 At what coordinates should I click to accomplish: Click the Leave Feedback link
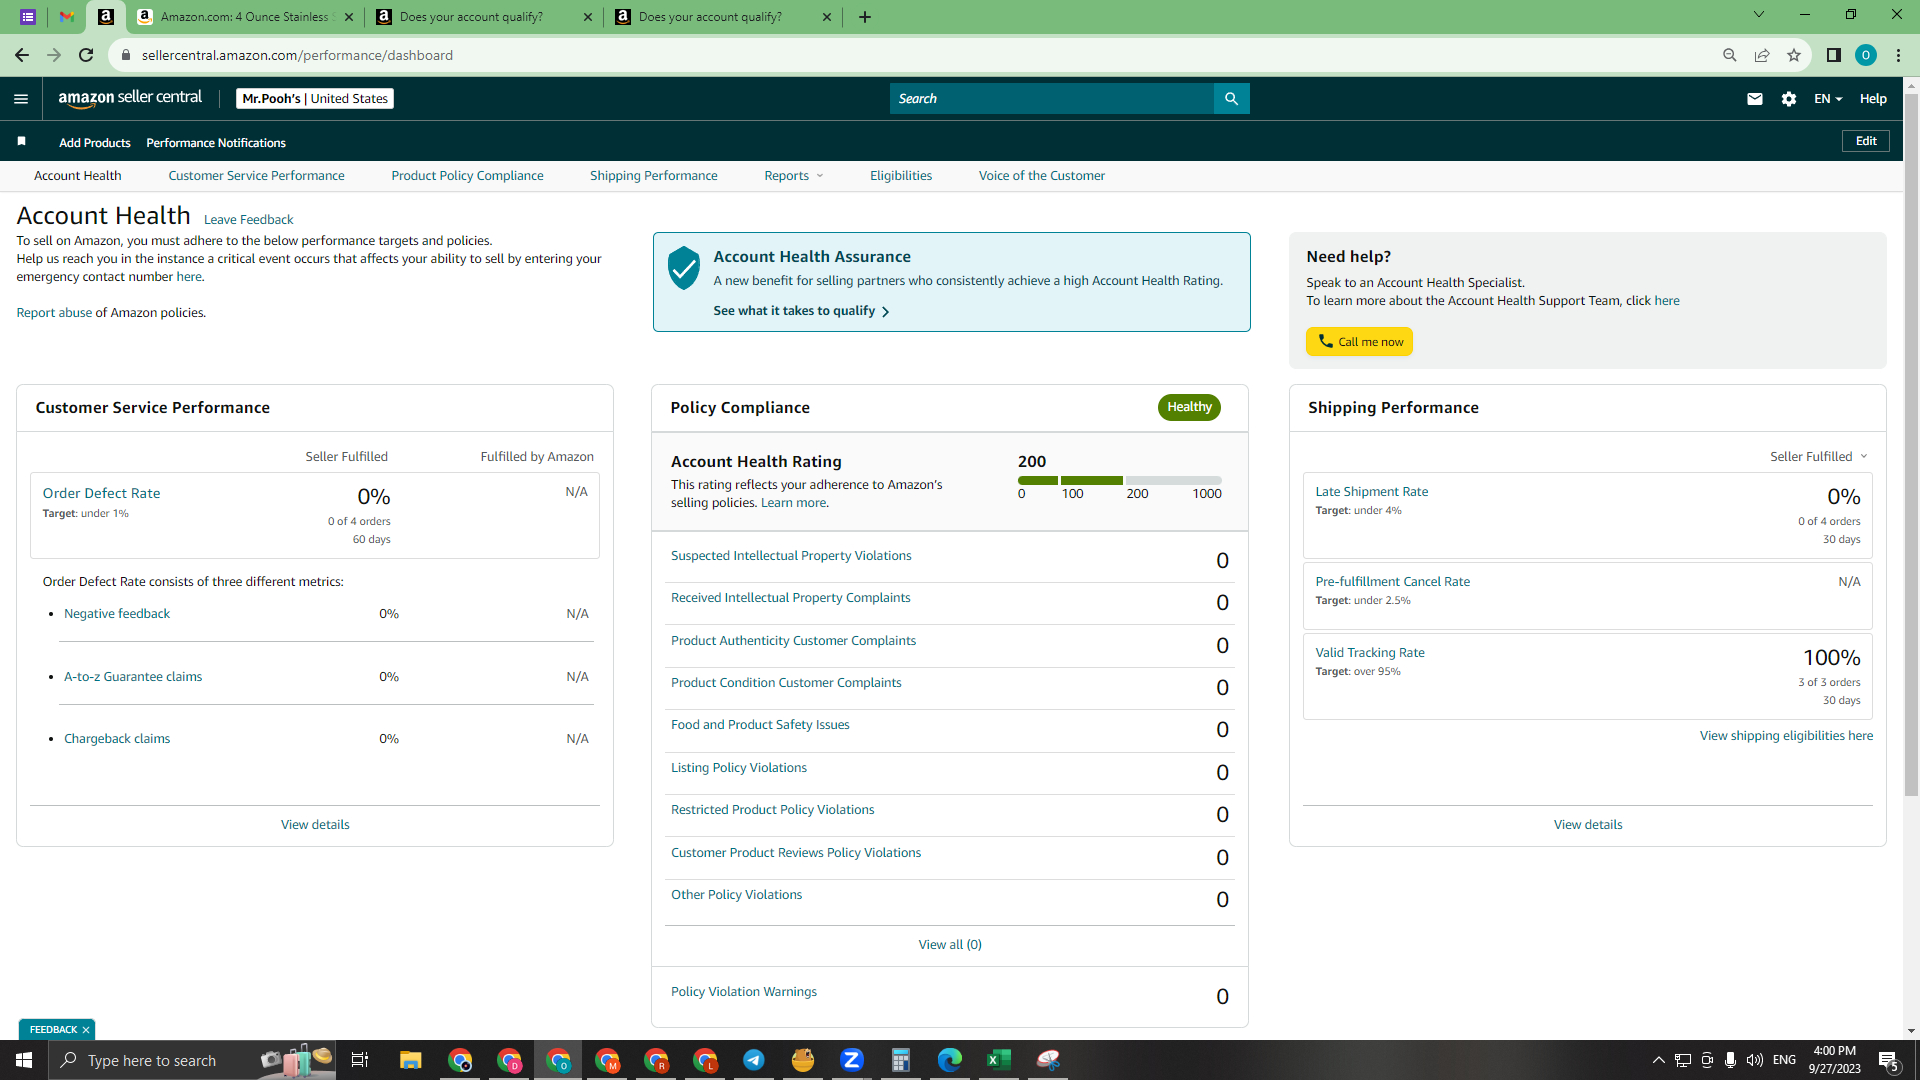(x=249, y=219)
